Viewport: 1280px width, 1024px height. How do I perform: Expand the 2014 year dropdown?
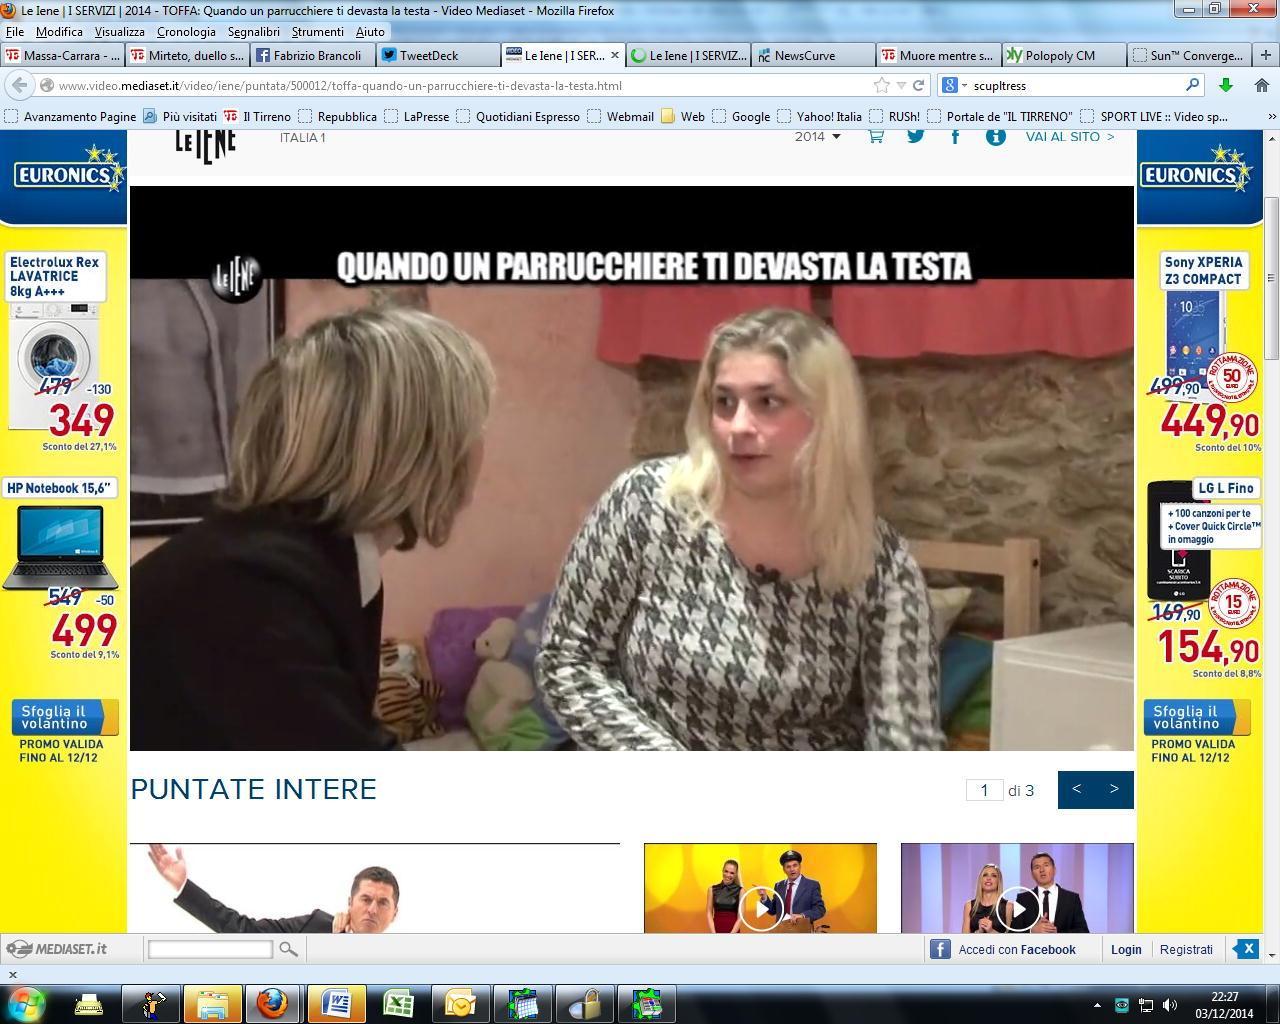[818, 137]
